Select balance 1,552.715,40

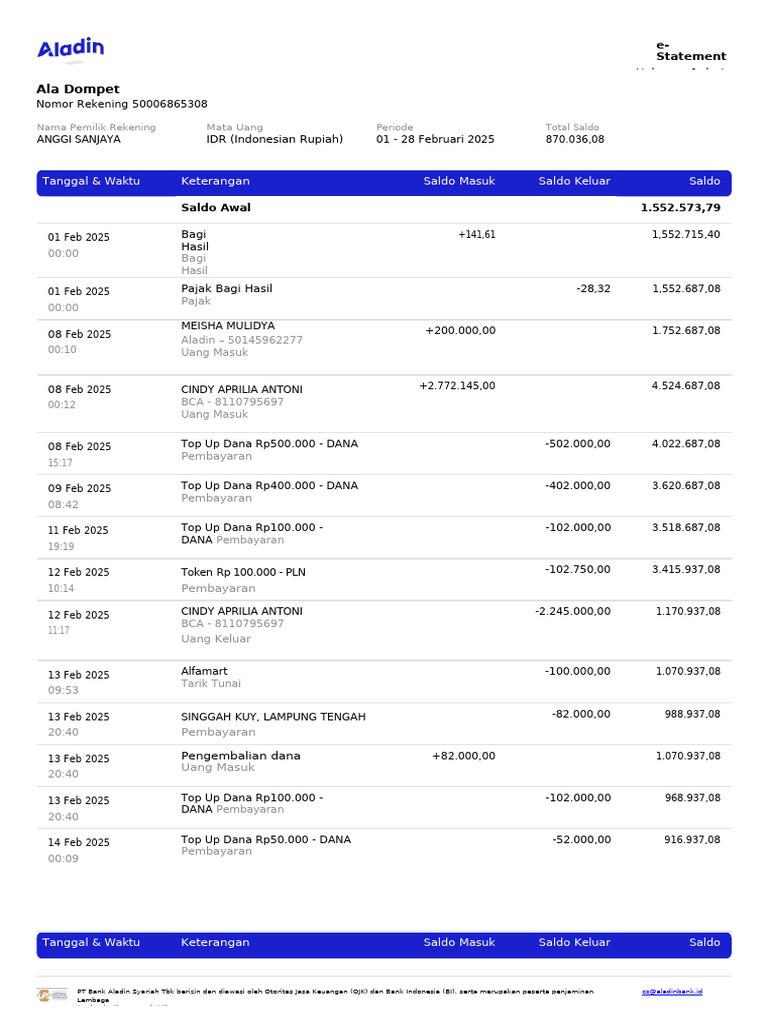pos(686,234)
